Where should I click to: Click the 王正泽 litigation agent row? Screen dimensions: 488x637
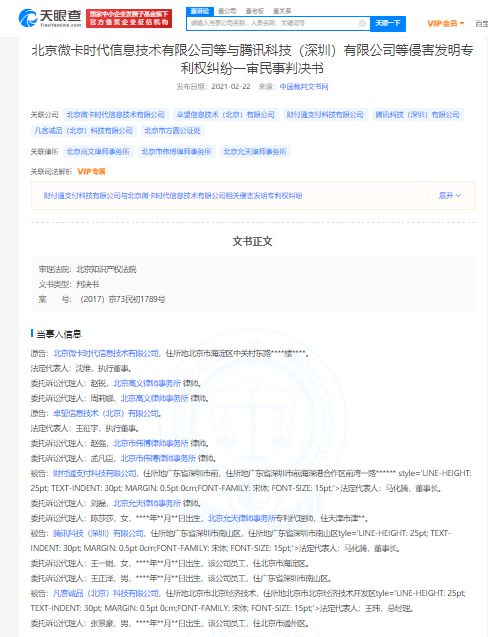click(x=181, y=578)
